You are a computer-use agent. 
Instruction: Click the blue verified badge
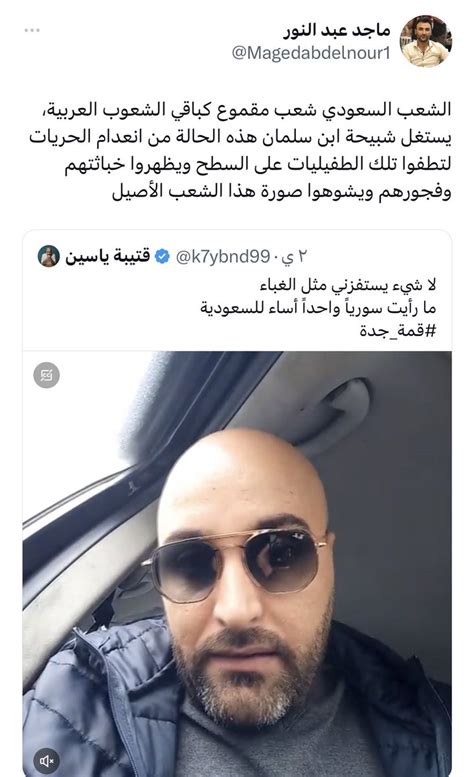(162, 257)
